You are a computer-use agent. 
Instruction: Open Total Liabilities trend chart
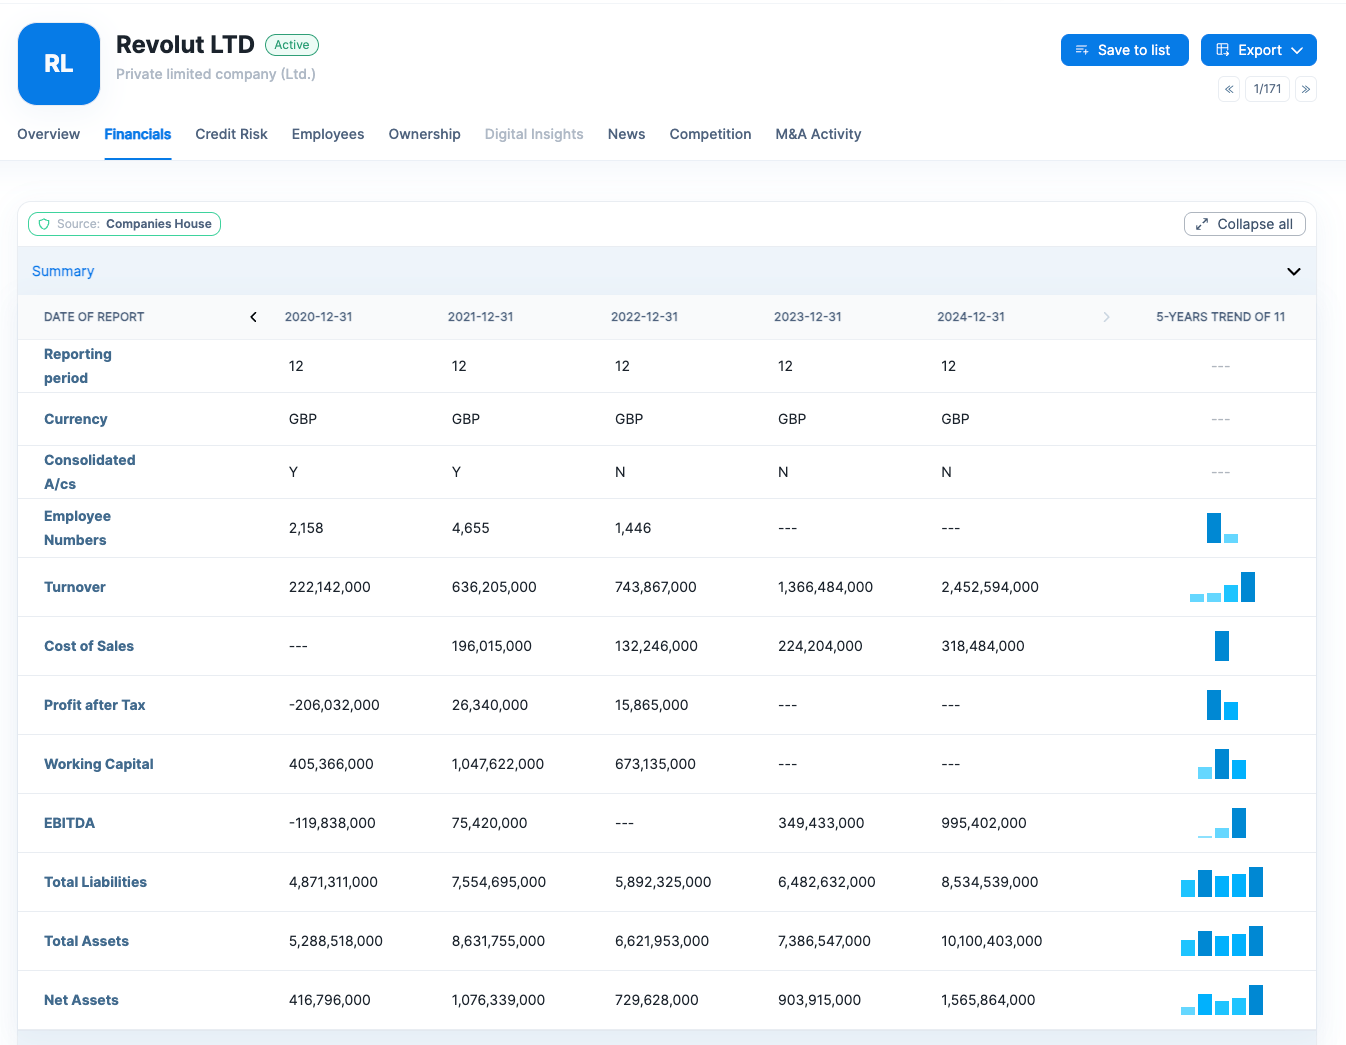(1222, 882)
